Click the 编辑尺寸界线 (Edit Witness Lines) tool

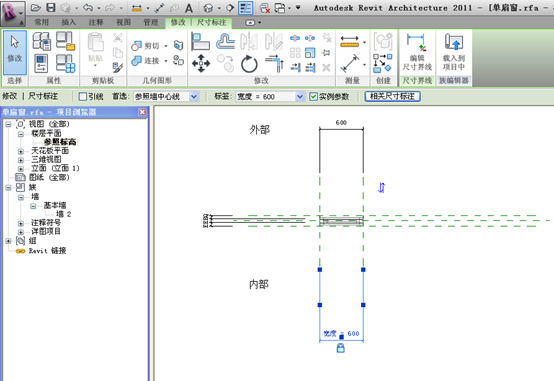pos(417,52)
